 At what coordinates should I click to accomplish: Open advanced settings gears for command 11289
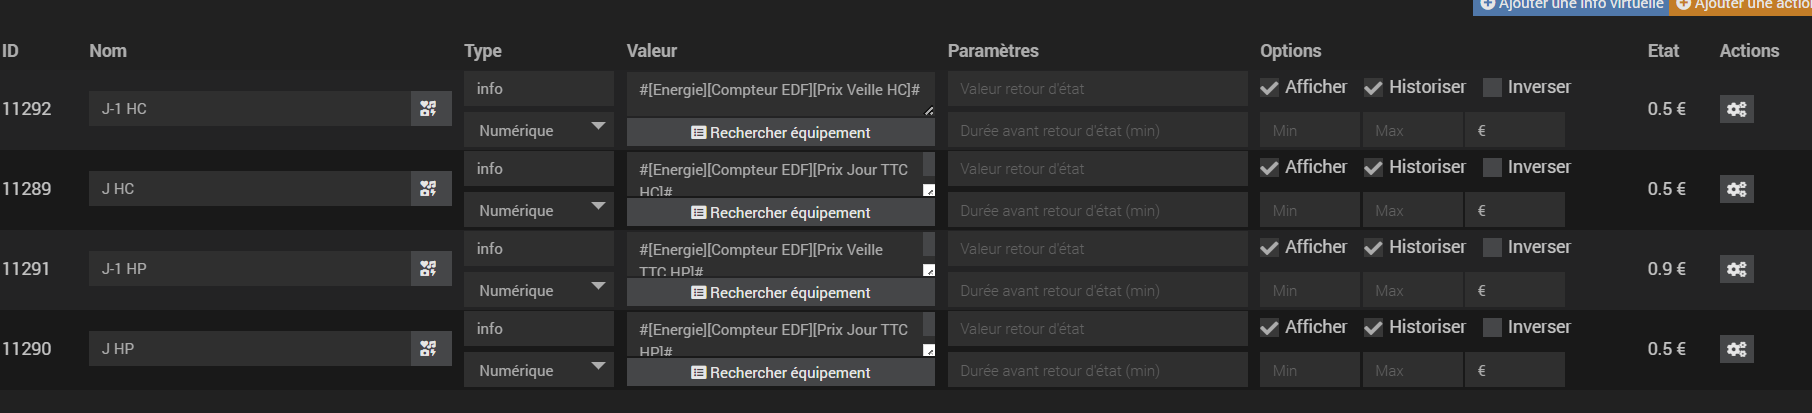click(1736, 189)
